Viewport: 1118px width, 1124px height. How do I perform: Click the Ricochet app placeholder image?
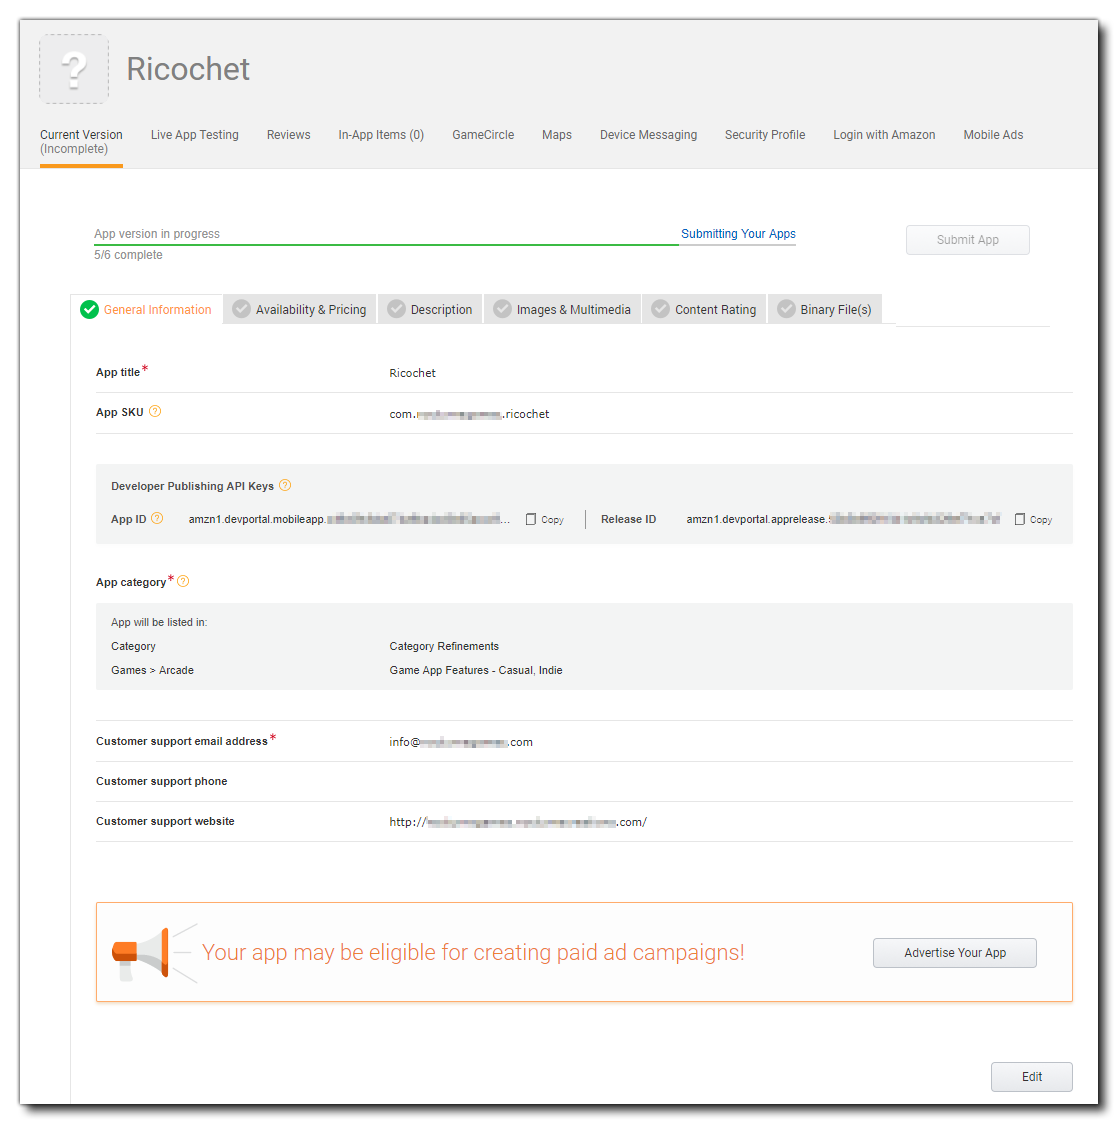pos(74,69)
